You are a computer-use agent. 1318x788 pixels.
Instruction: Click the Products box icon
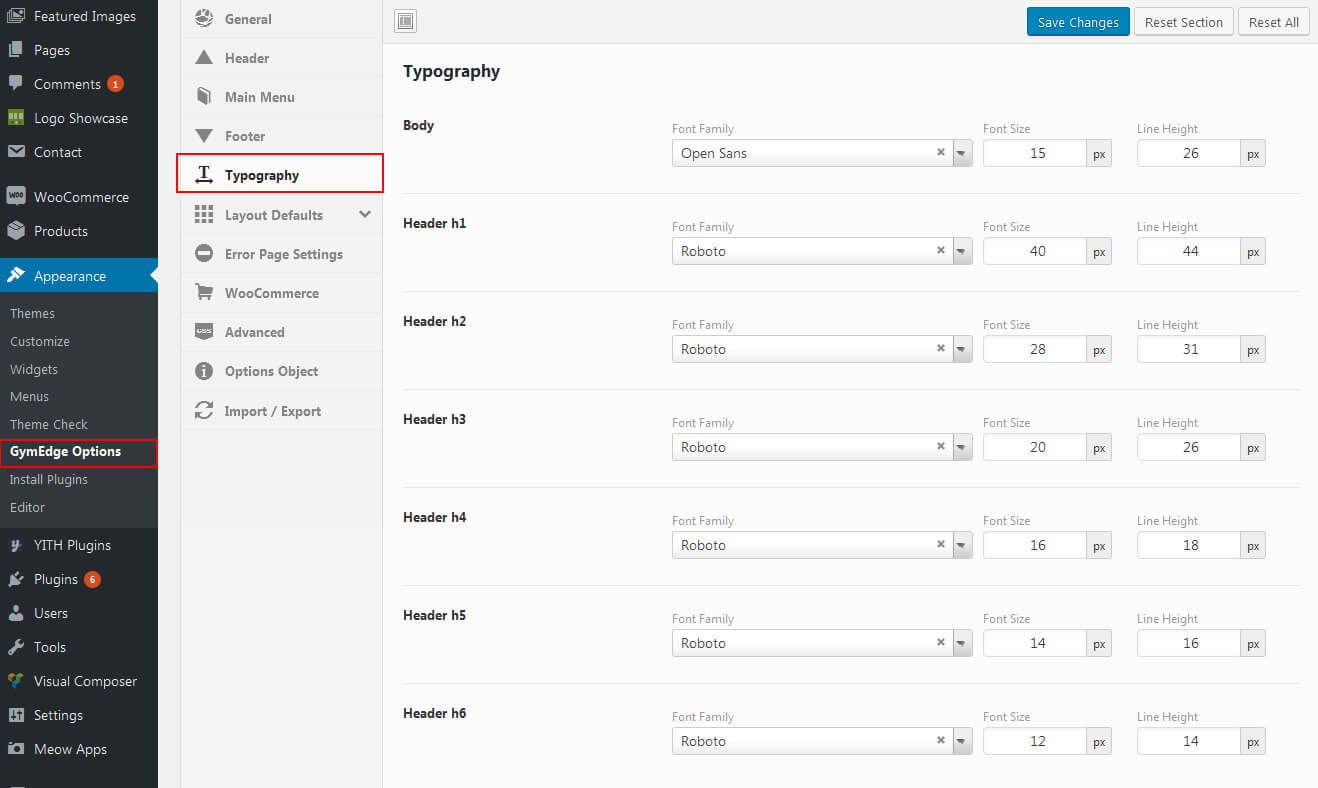(x=16, y=231)
